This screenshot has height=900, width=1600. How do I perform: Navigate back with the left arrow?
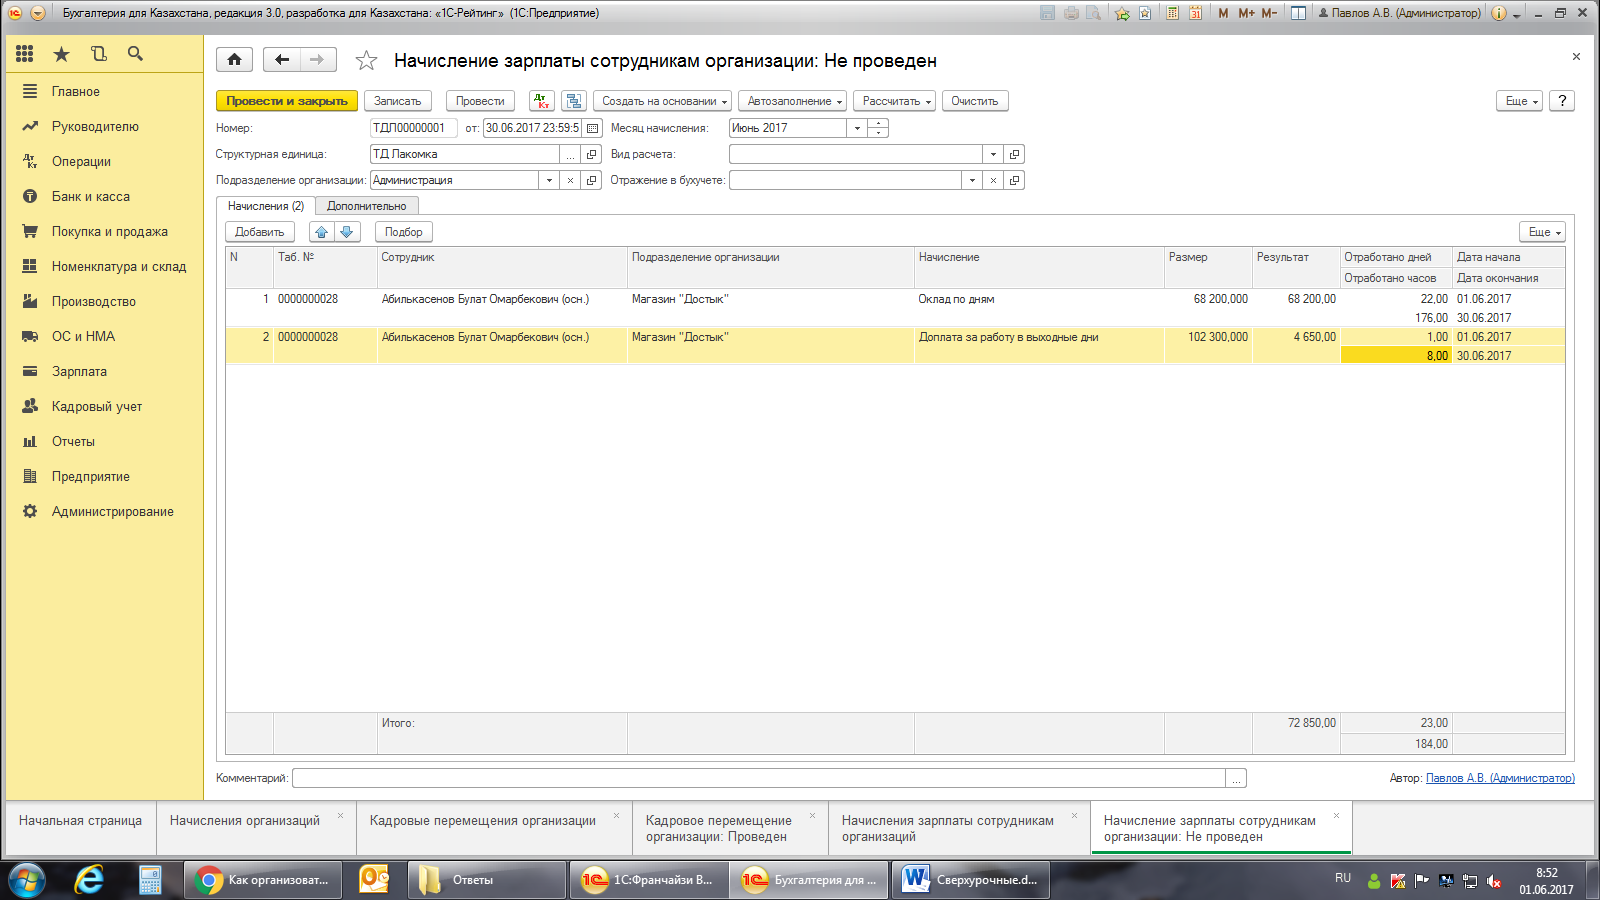pyautogui.click(x=282, y=60)
